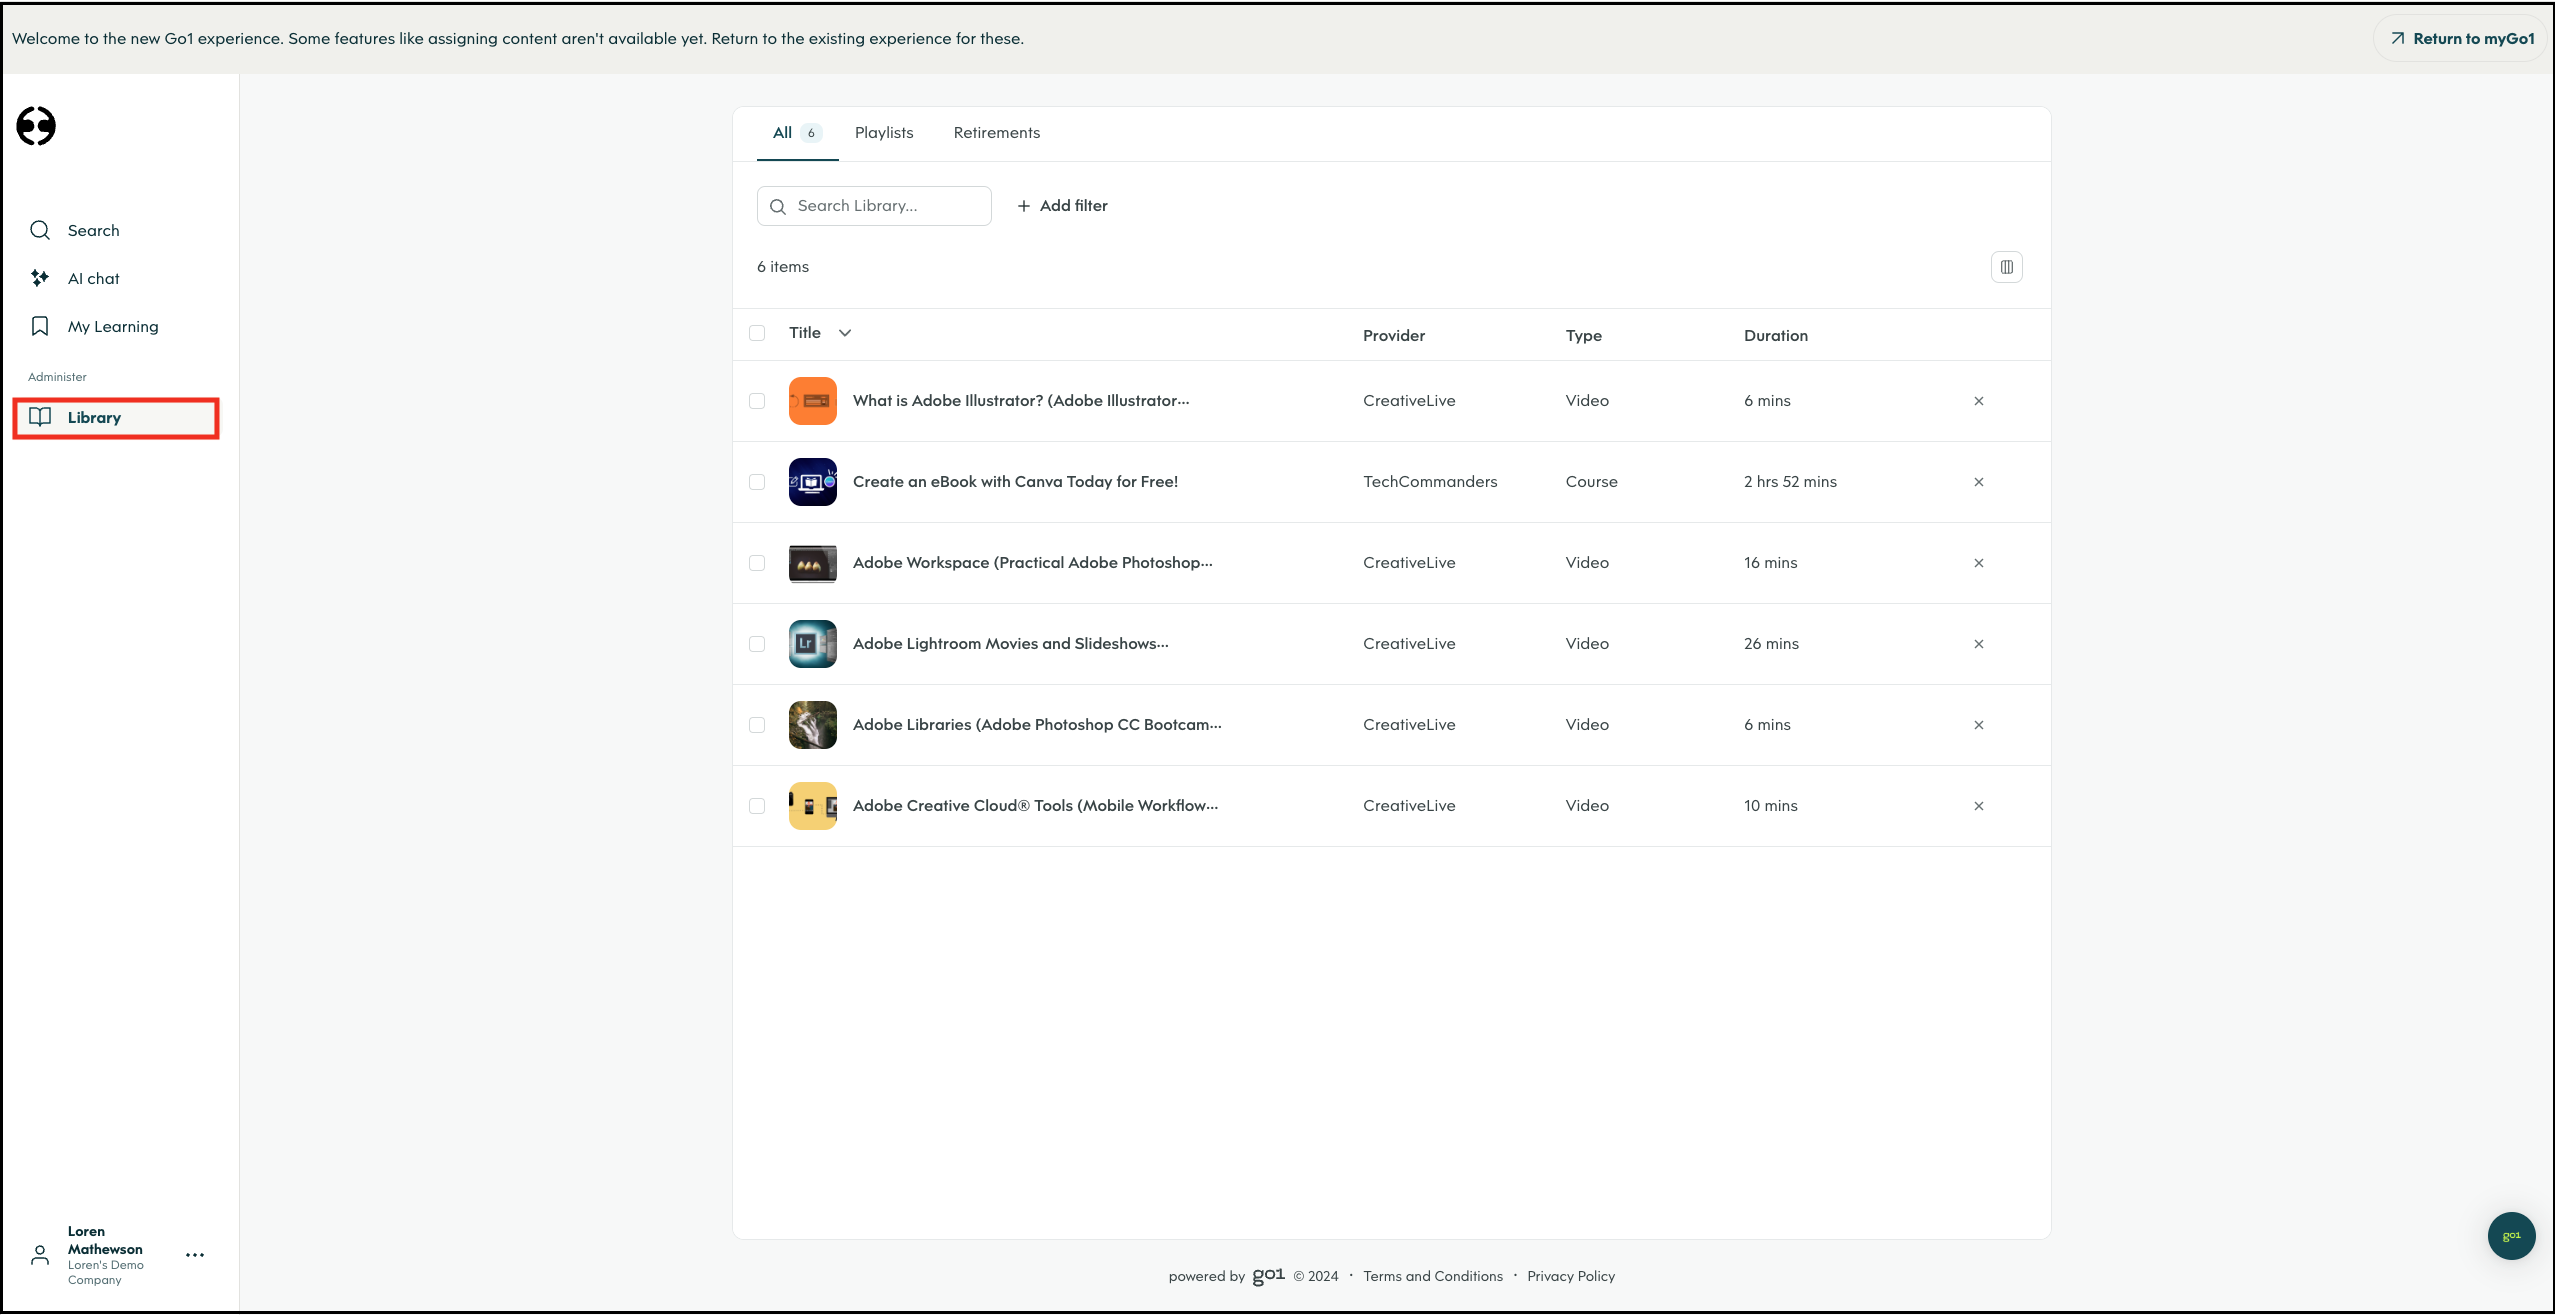Open the Library book icon
The width and height of the screenshot is (2555, 1315).
(40, 417)
